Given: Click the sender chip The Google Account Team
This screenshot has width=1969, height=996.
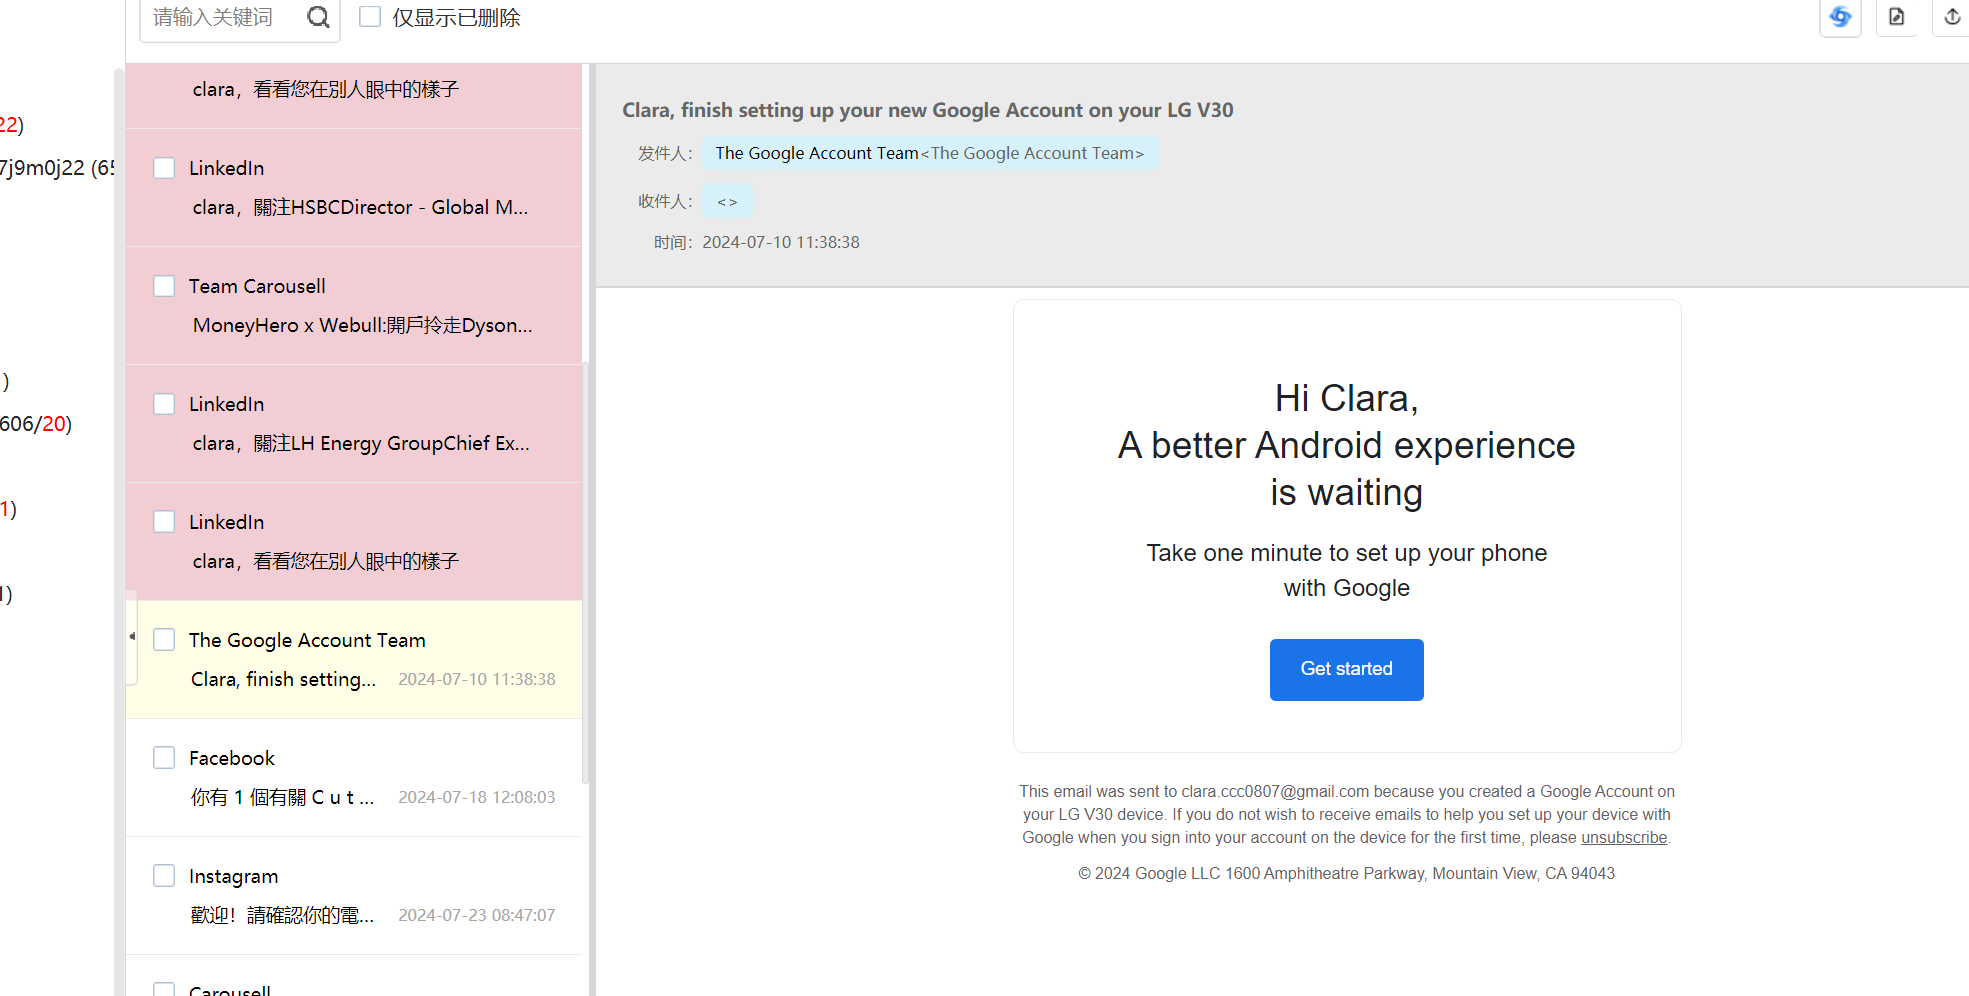Looking at the screenshot, I should click(930, 153).
